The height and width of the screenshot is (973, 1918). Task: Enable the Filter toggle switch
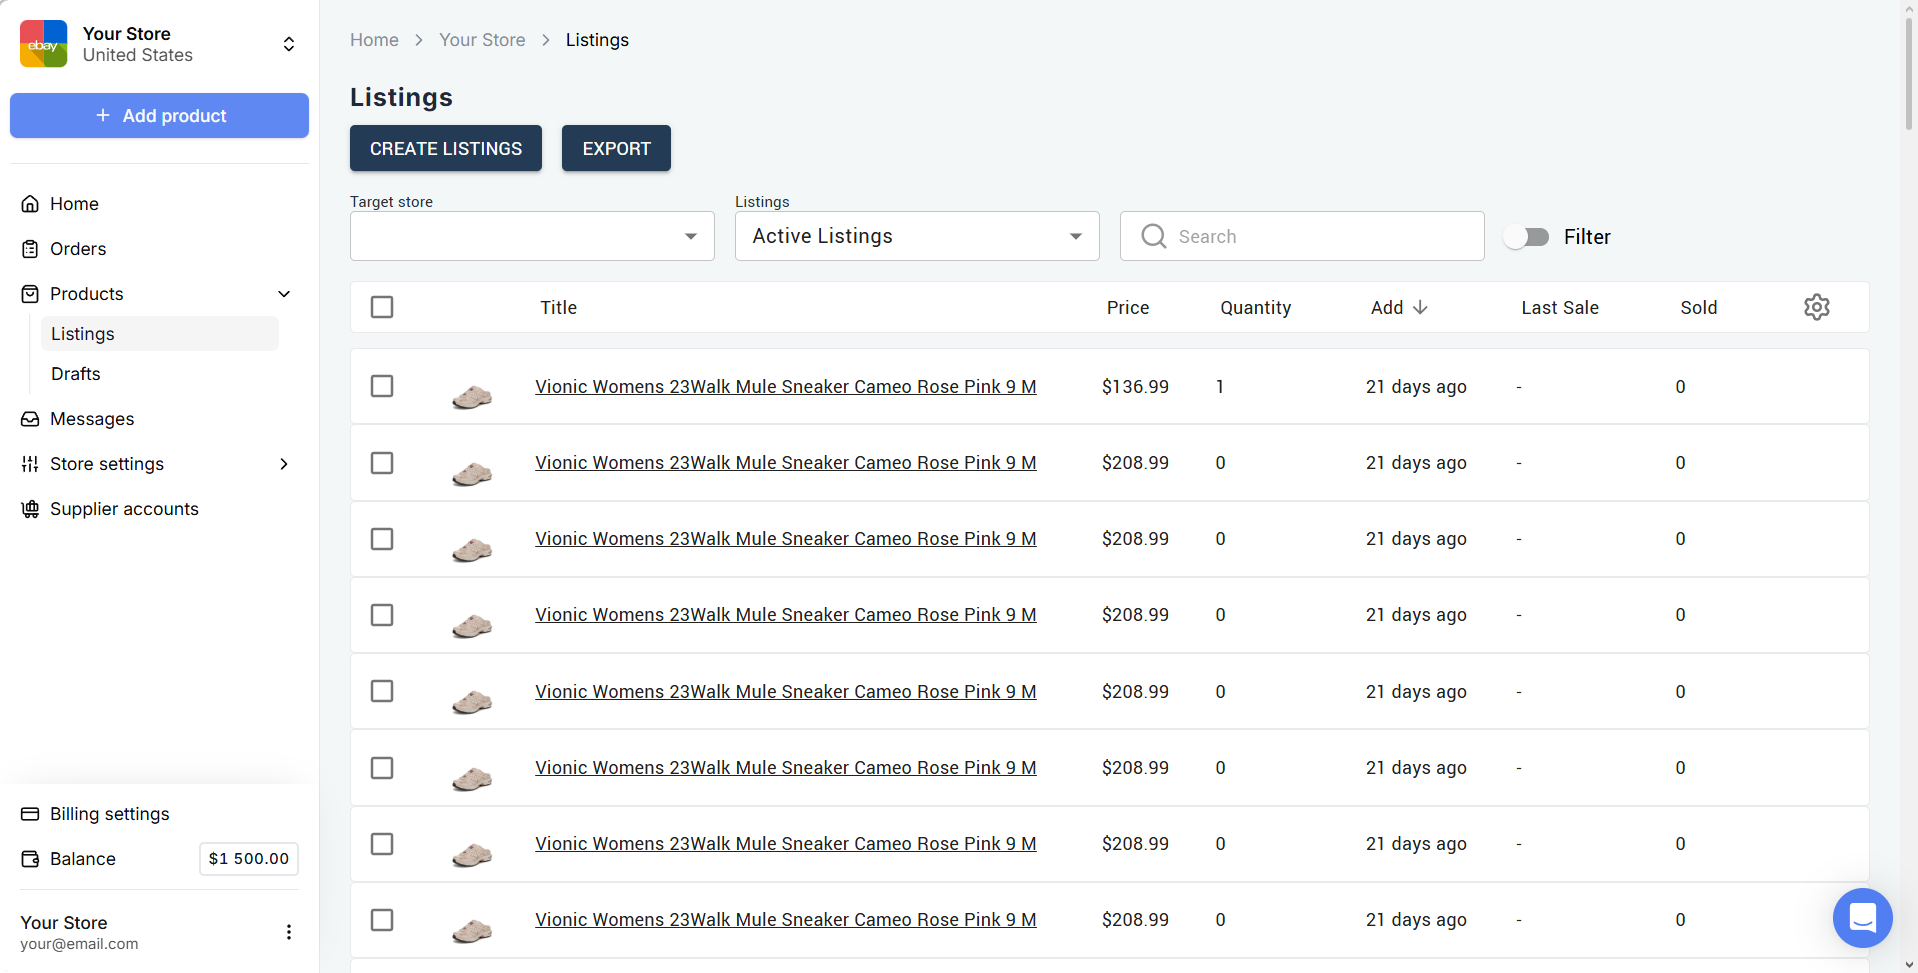click(1526, 237)
